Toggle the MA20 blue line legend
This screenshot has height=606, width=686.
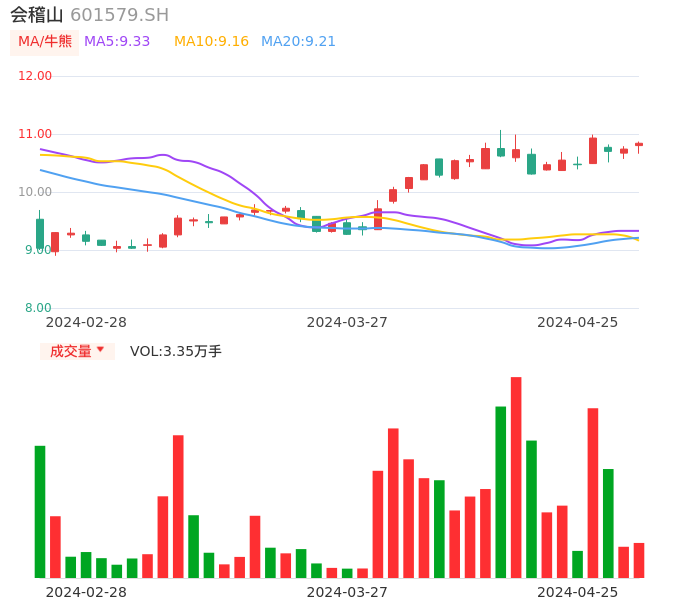pyautogui.click(x=298, y=42)
